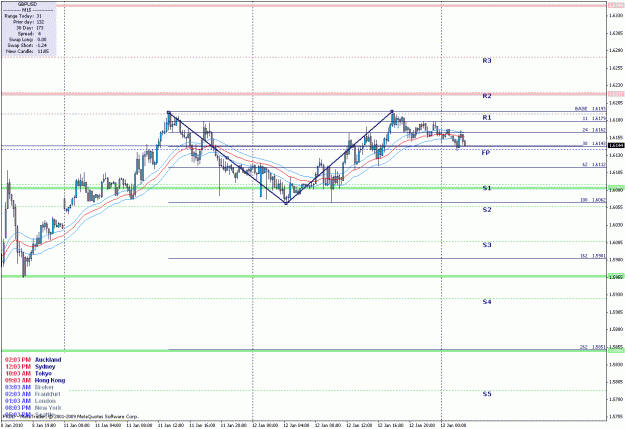Click the London session clock entry
Screen dimensions: 625x429
click(x=30, y=401)
